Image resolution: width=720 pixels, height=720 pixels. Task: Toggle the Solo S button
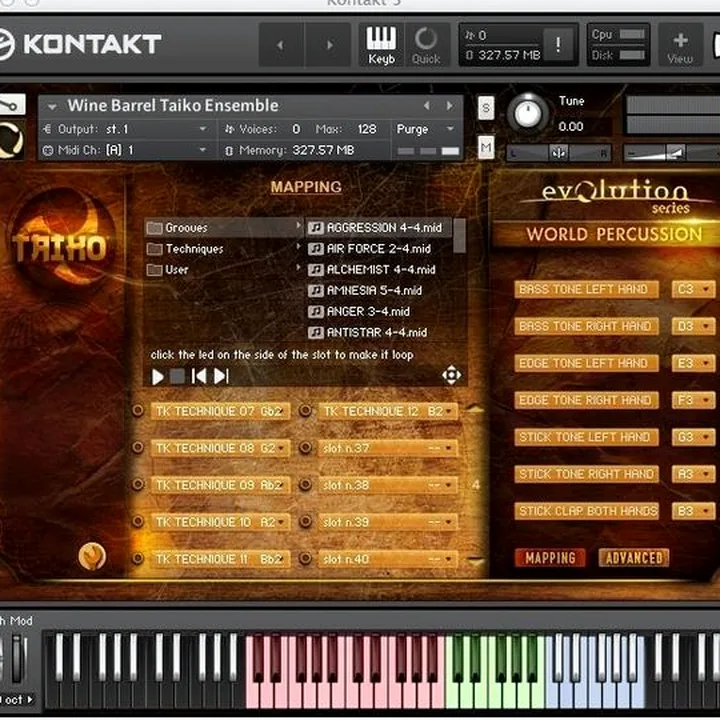point(486,108)
